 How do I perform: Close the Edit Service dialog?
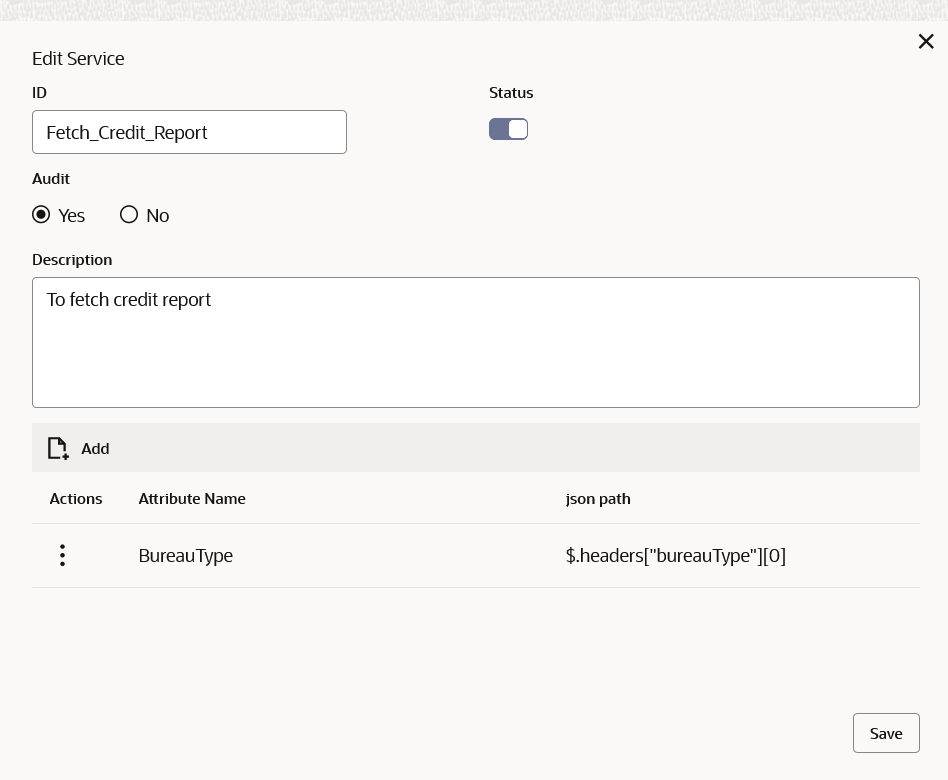point(926,42)
